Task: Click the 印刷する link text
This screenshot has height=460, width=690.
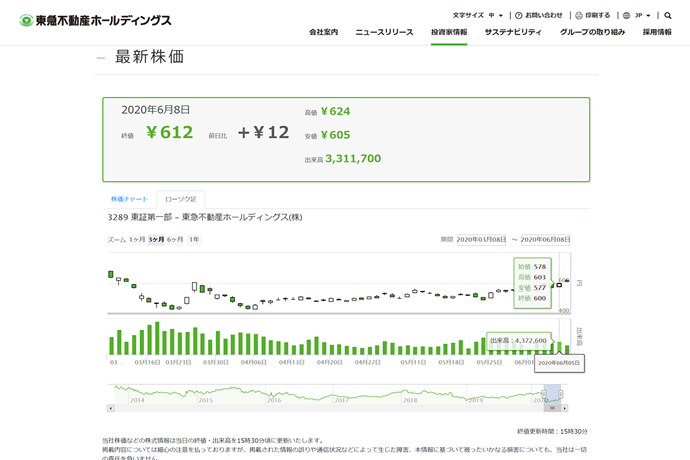Action: (598, 15)
